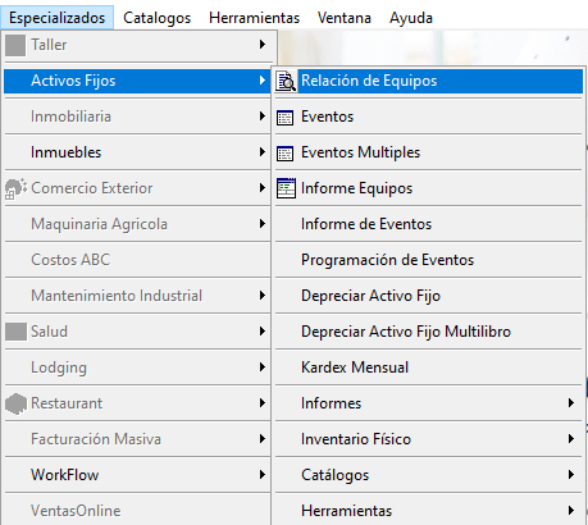This screenshot has width=588, height=525.
Task: Expand the Catálogos submenu arrow
Action: tap(571, 475)
